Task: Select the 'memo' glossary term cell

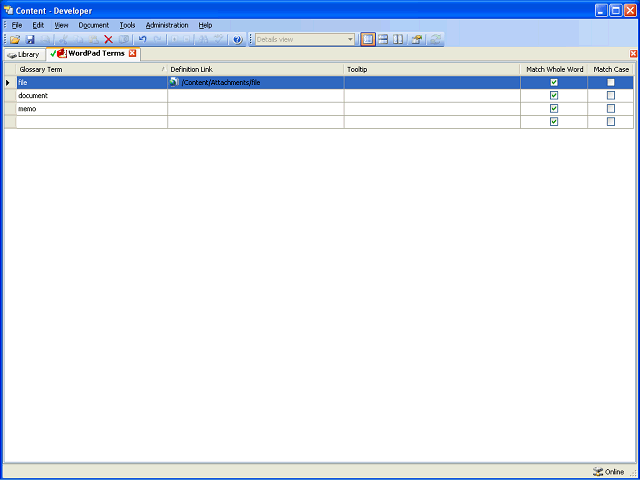Action: 92,109
